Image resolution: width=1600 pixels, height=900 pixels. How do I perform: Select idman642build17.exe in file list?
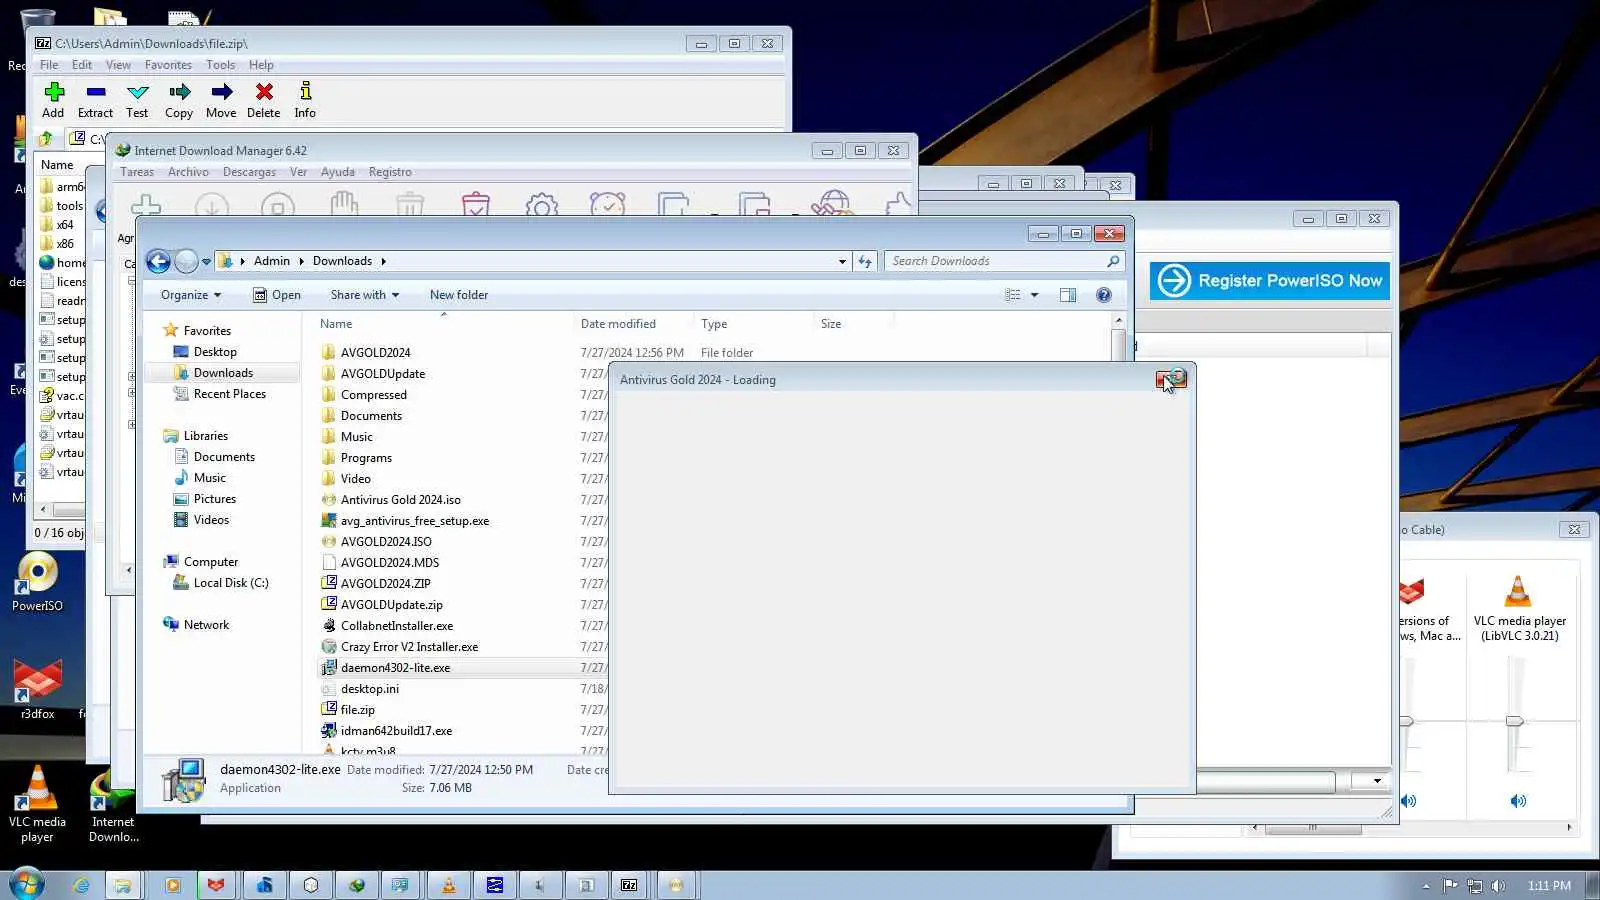point(396,731)
